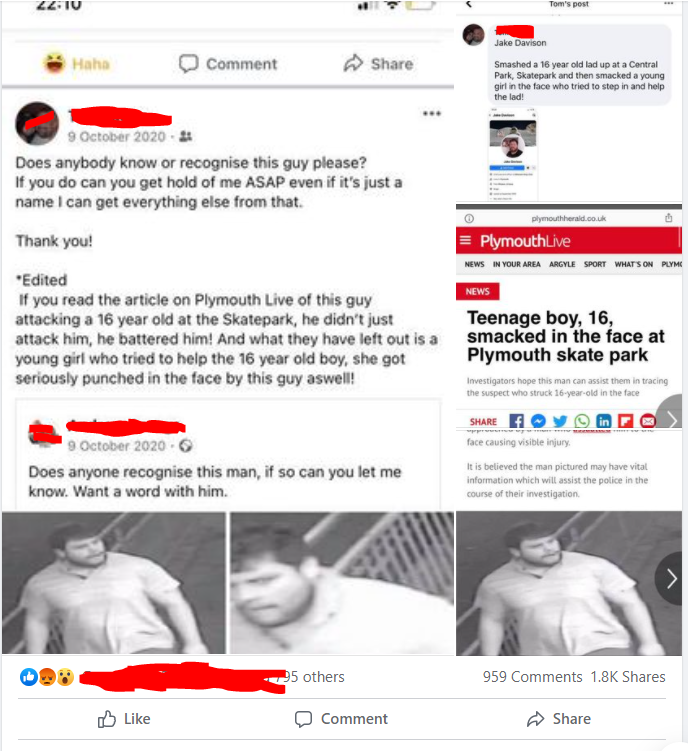Open the three-dots post options menu
This screenshot has height=751, width=688.
coord(431,114)
